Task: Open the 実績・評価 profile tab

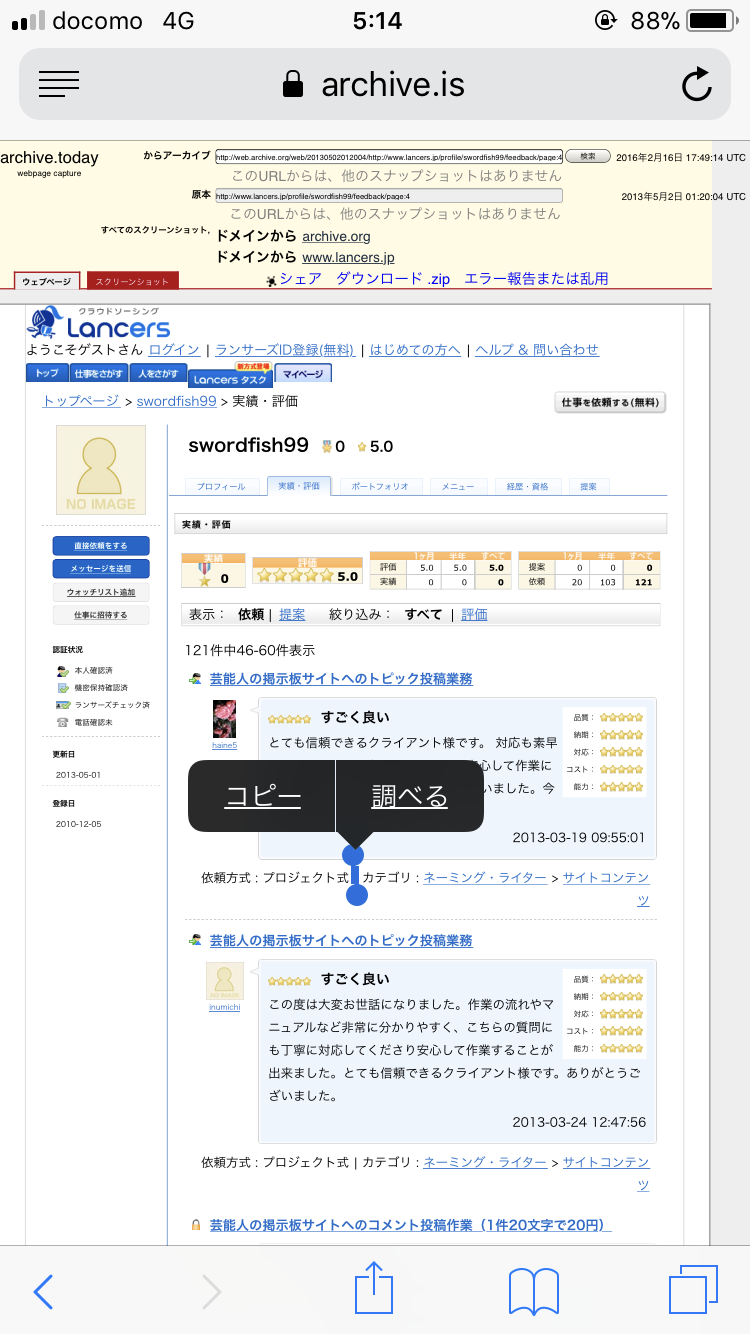Action: click(x=298, y=486)
